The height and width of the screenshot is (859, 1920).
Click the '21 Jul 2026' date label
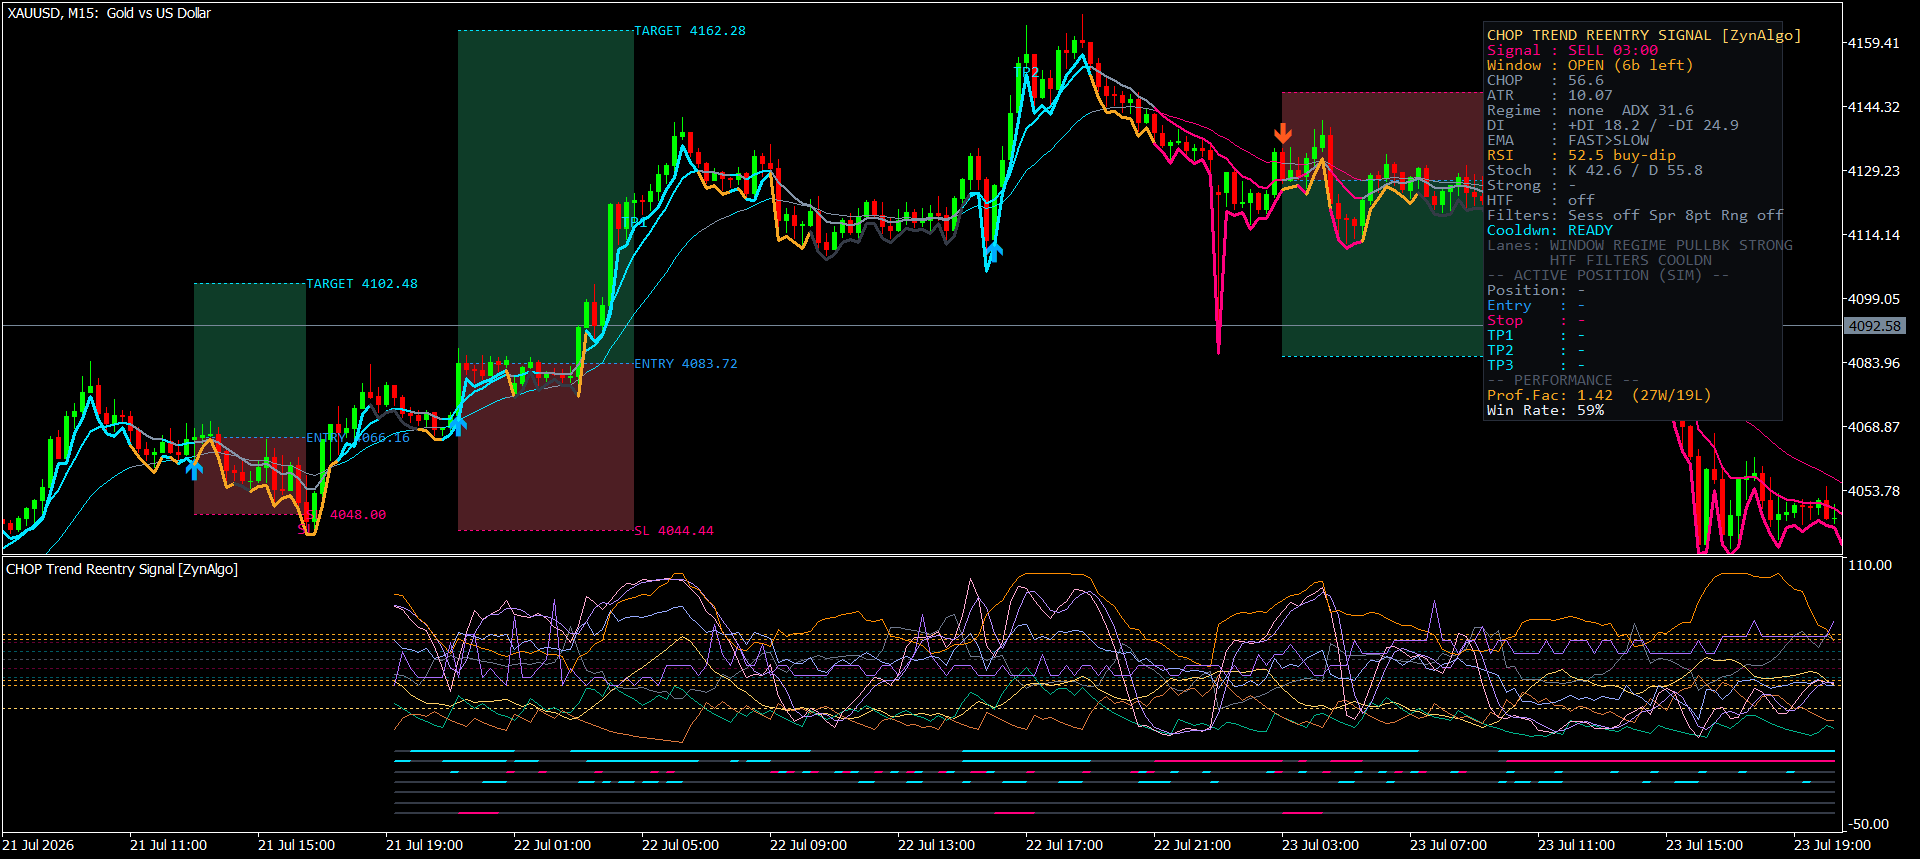point(38,845)
